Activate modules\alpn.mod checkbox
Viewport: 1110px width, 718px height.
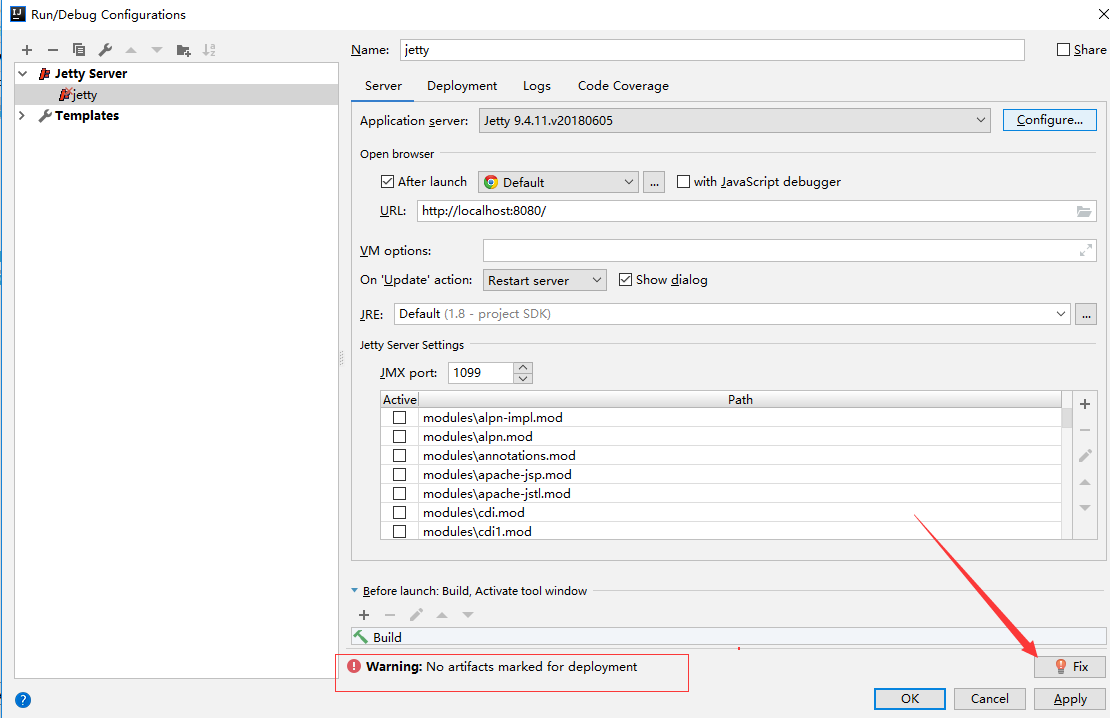point(399,436)
